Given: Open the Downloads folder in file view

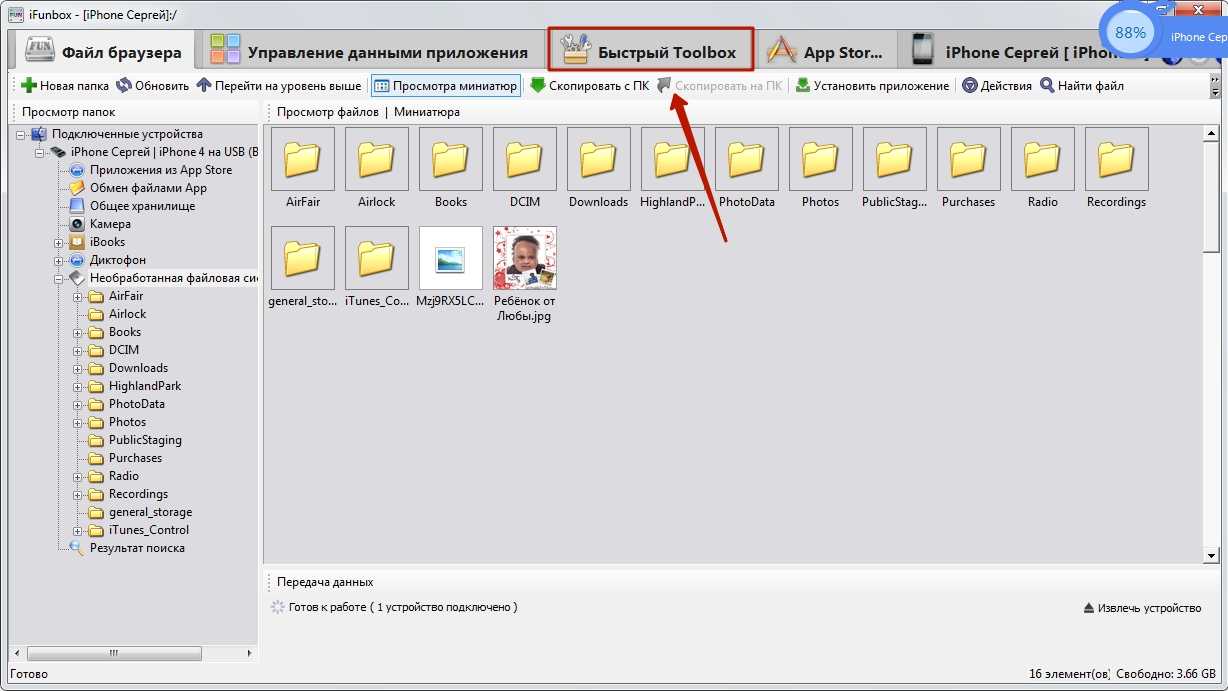Looking at the screenshot, I should 598,159.
